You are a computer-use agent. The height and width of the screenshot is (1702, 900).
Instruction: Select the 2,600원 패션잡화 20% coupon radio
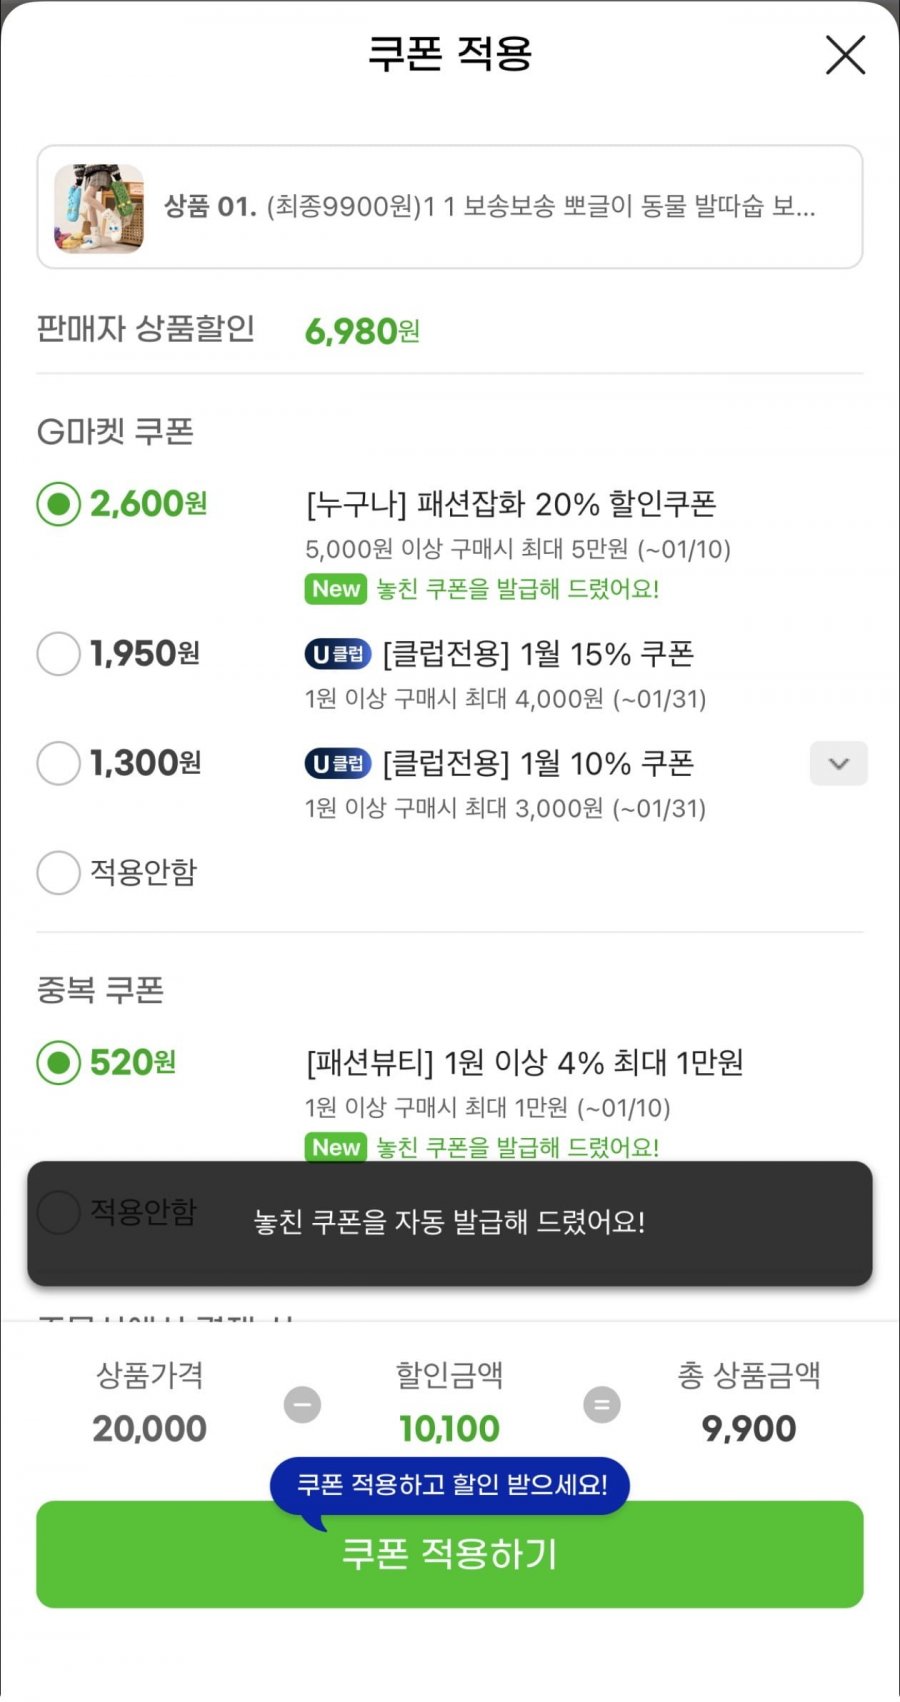58,504
